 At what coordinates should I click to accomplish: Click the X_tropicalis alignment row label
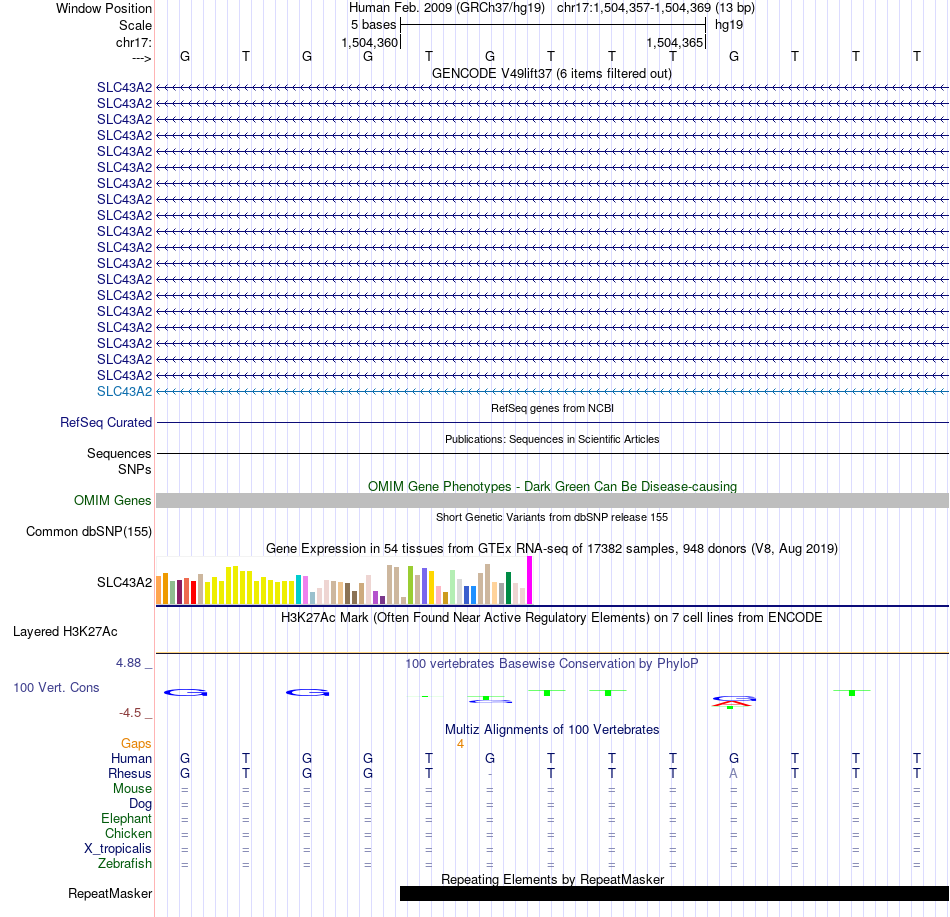(118, 849)
